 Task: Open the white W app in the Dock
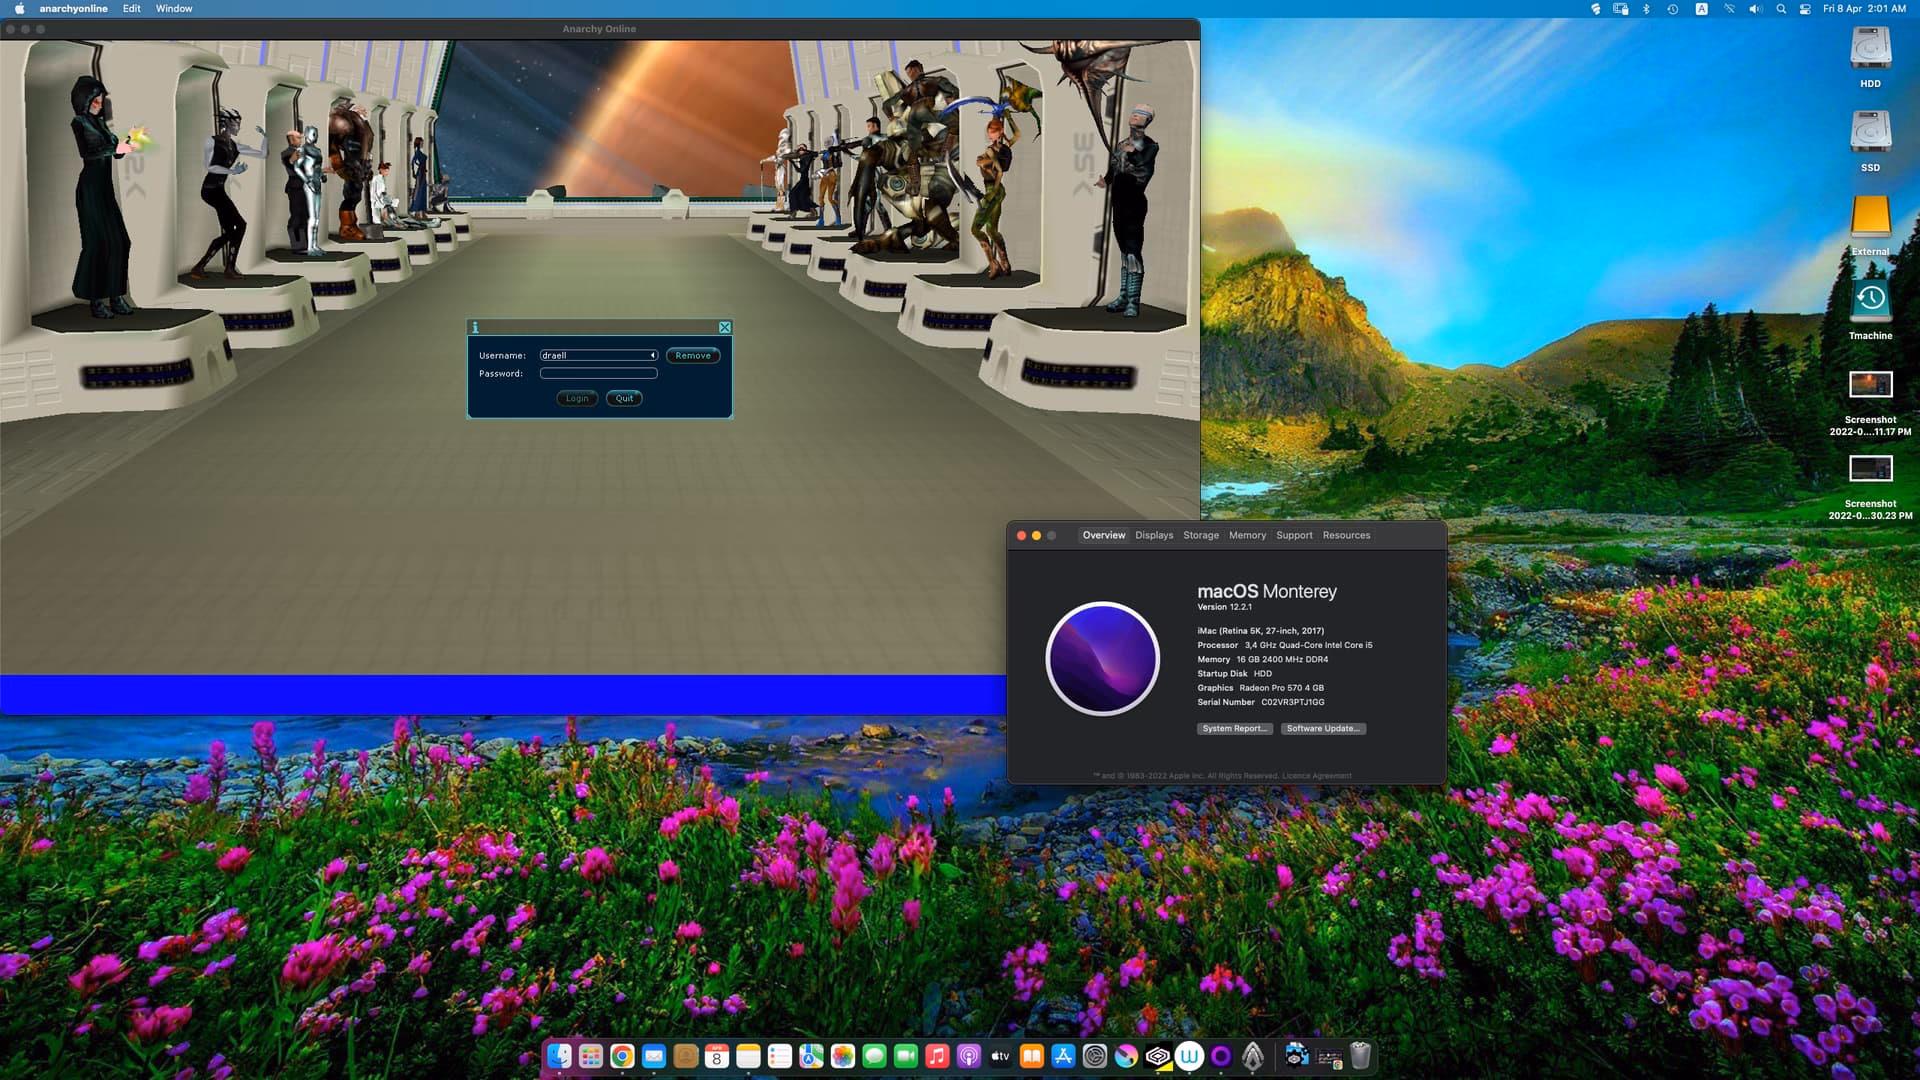1189,1056
